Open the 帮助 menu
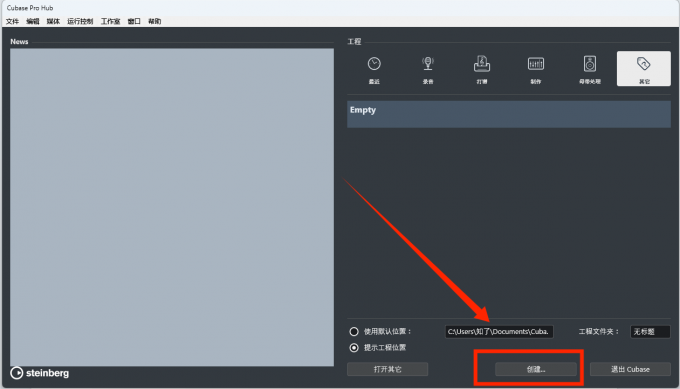Image resolution: width=680 pixels, height=389 pixels. pyautogui.click(x=154, y=21)
